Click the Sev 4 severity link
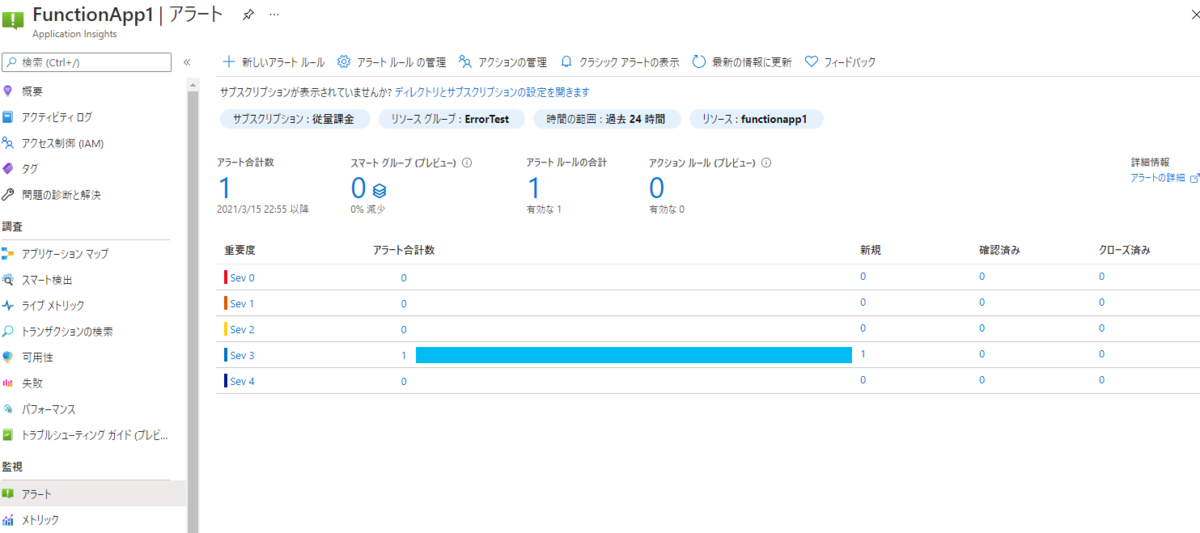This screenshot has height=533, width=1200. coord(242,381)
